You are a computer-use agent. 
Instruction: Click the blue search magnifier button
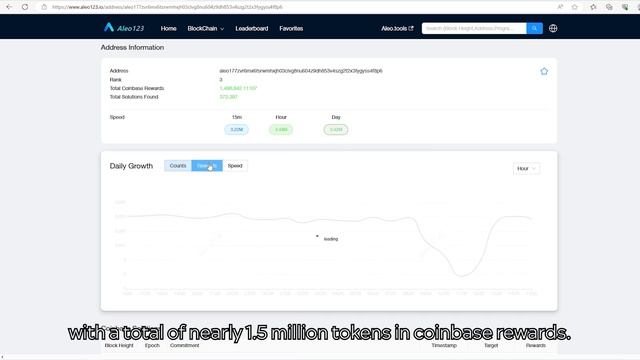point(534,28)
